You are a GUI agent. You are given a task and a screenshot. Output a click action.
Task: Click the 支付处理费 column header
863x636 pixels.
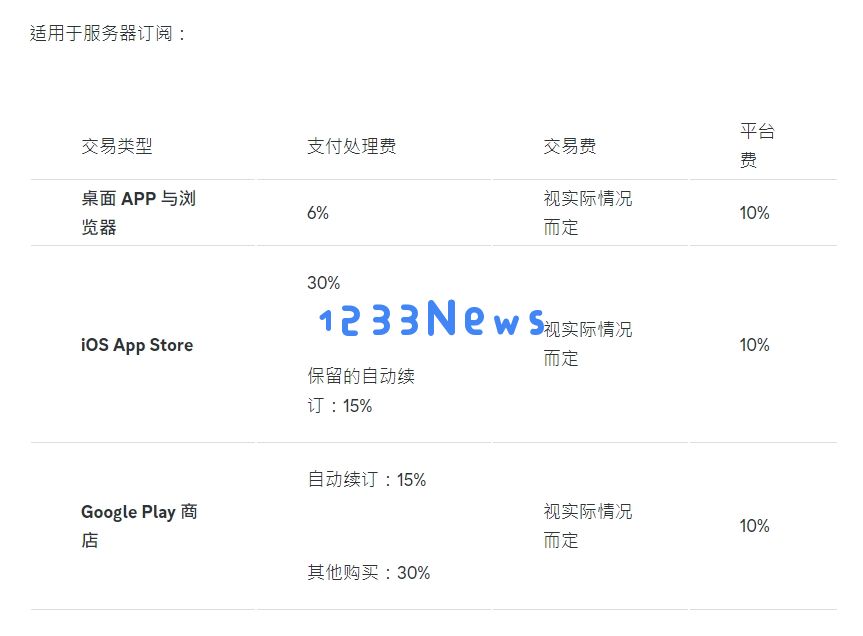point(352,146)
